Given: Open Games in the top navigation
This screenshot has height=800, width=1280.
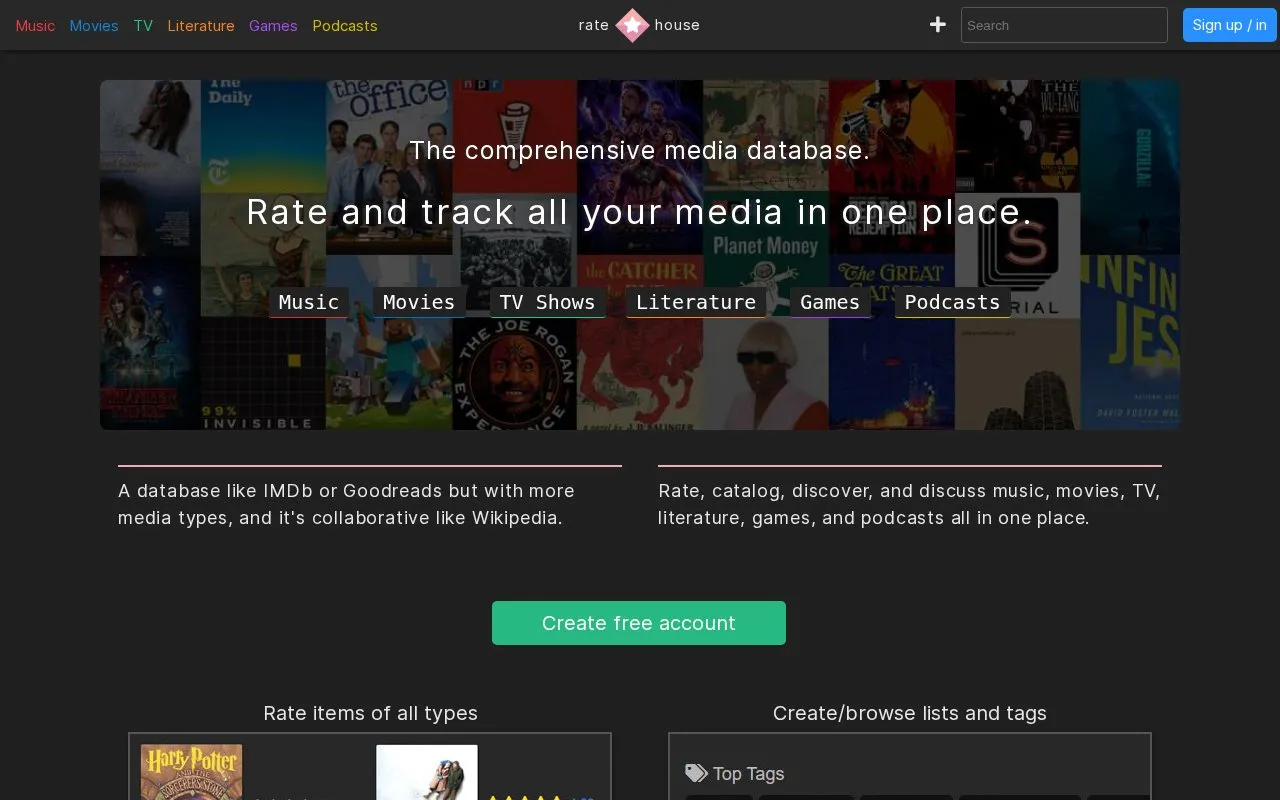Looking at the screenshot, I should tap(273, 25).
